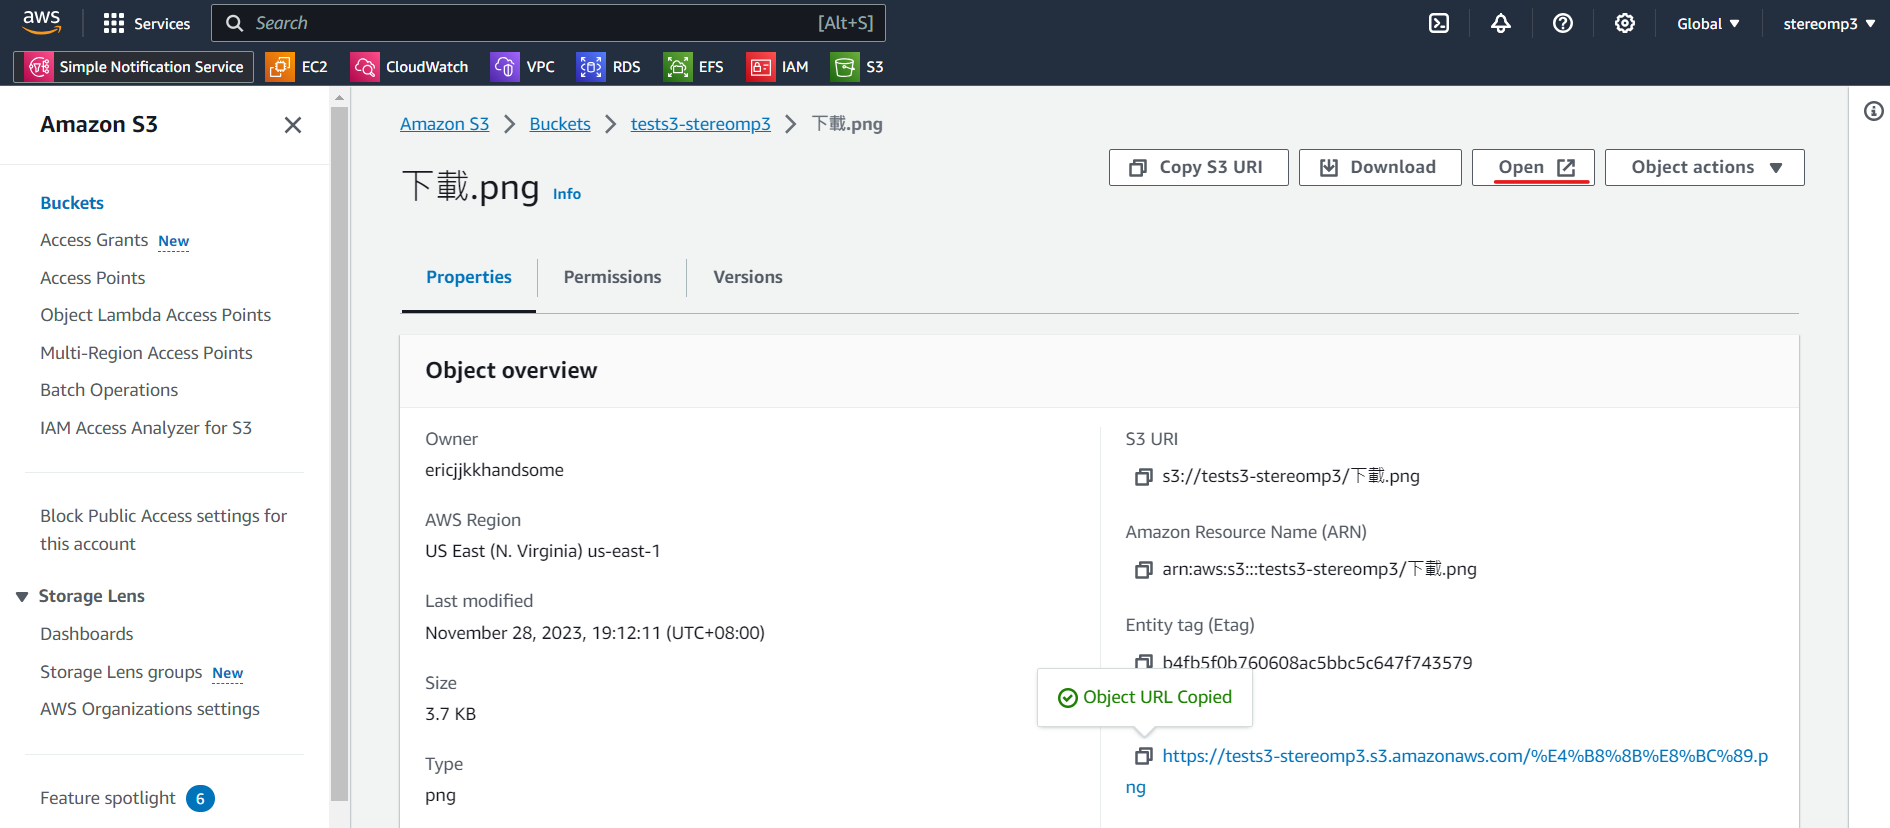Screen dimensions: 1890x828
Task: Open Feature spotlight in the sidebar
Action: point(108,798)
